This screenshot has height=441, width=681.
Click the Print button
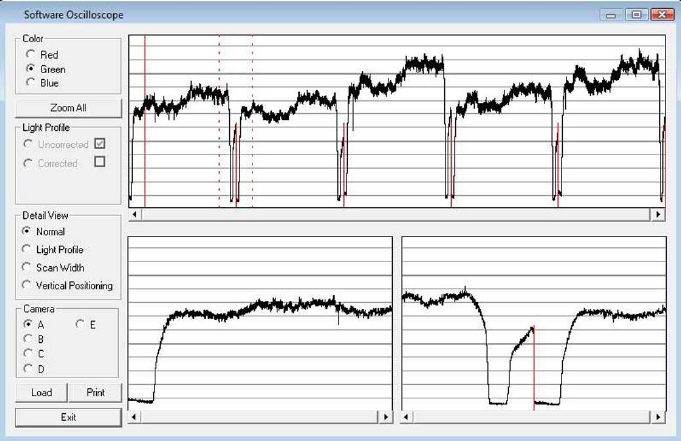pyautogui.click(x=96, y=392)
